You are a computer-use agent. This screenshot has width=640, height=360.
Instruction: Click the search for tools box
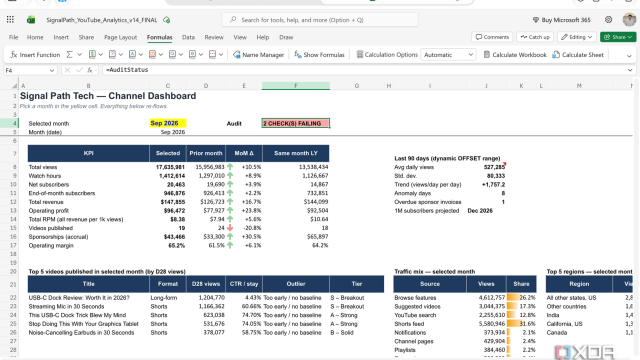tap(320, 20)
